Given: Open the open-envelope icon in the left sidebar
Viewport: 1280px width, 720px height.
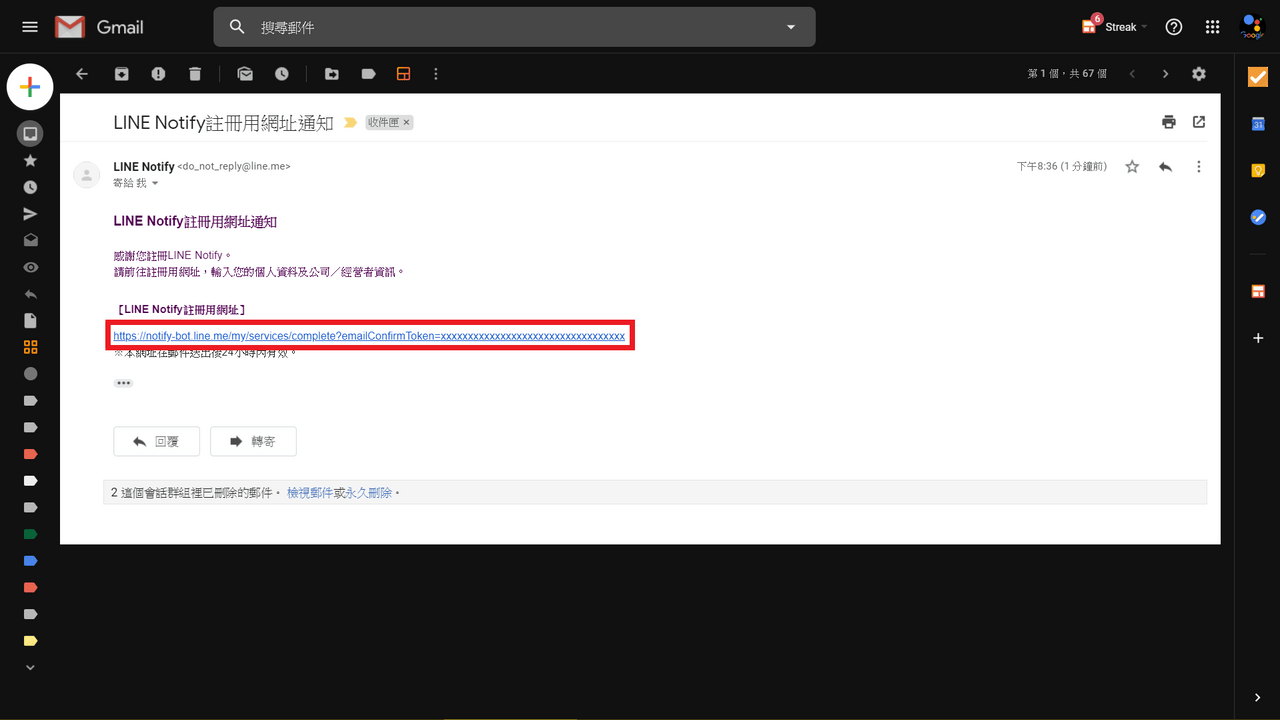Looking at the screenshot, I should [x=30, y=240].
